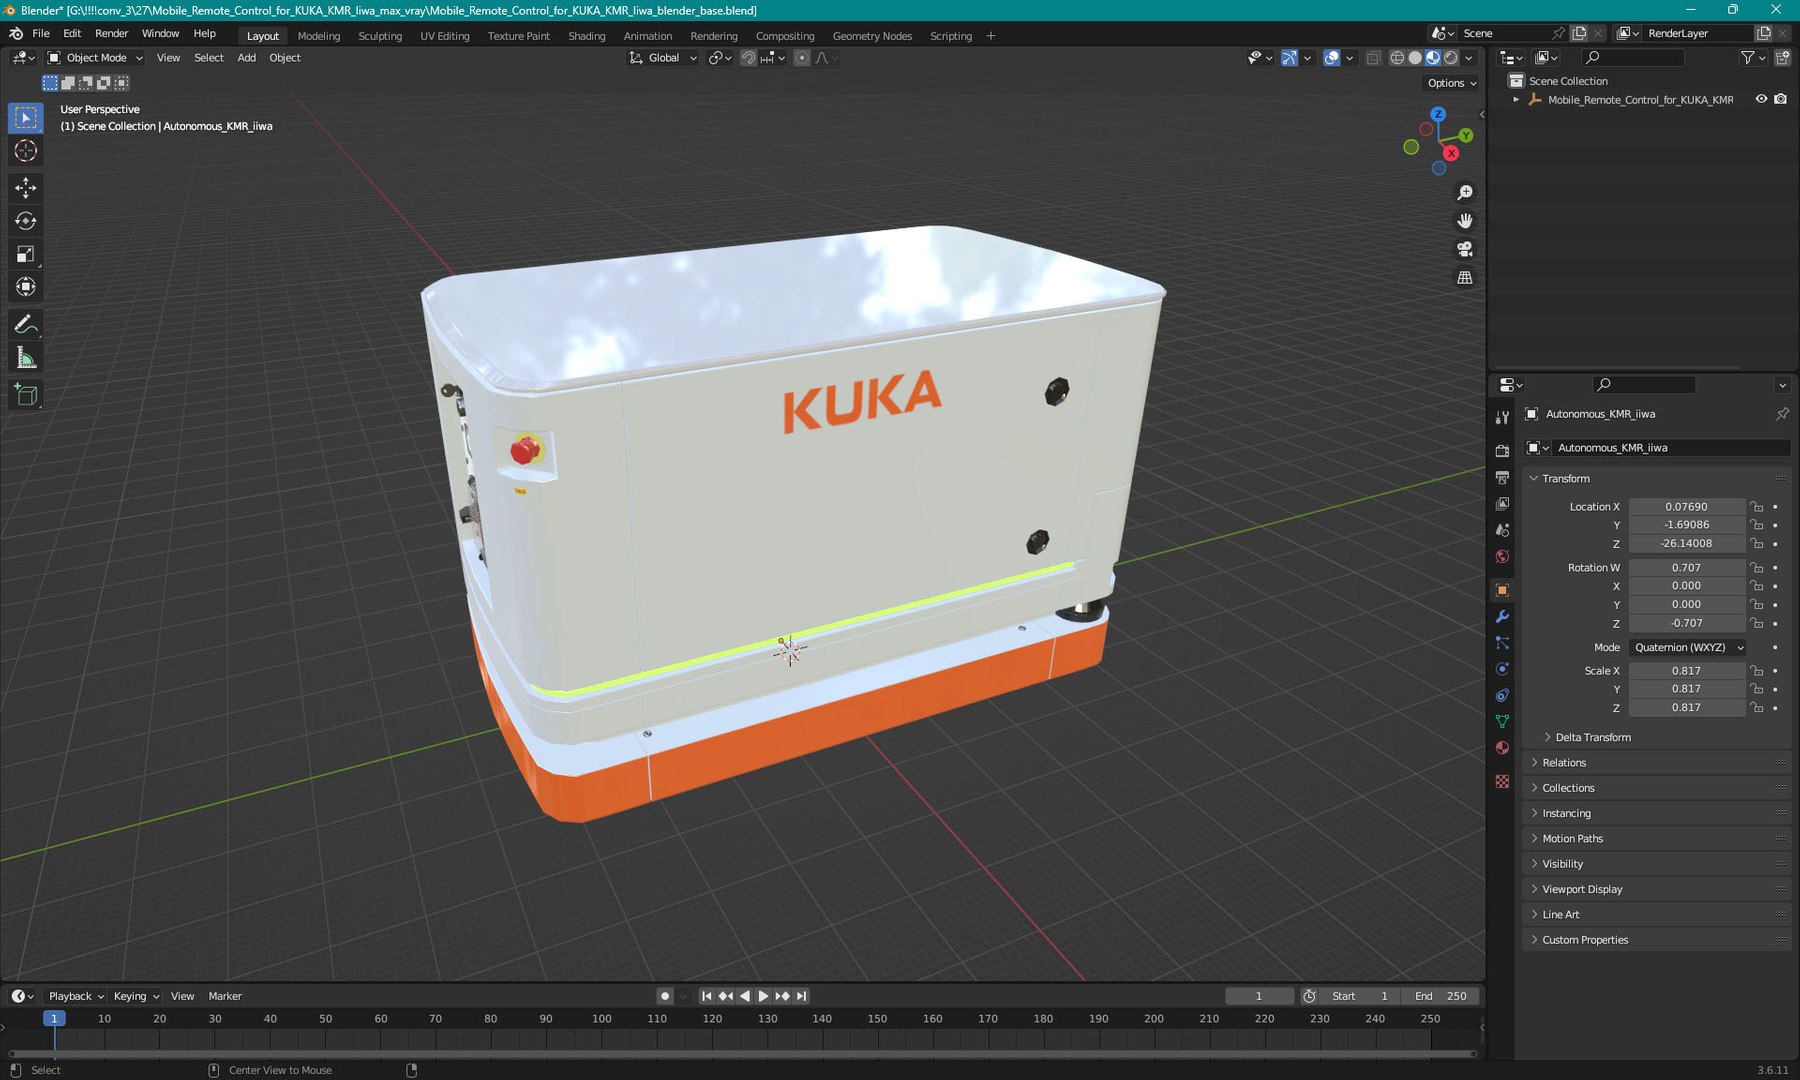Image resolution: width=1800 pixels, height=1080 pixels.
Task: Select the Annotate tool
Action: click(26, 325)
